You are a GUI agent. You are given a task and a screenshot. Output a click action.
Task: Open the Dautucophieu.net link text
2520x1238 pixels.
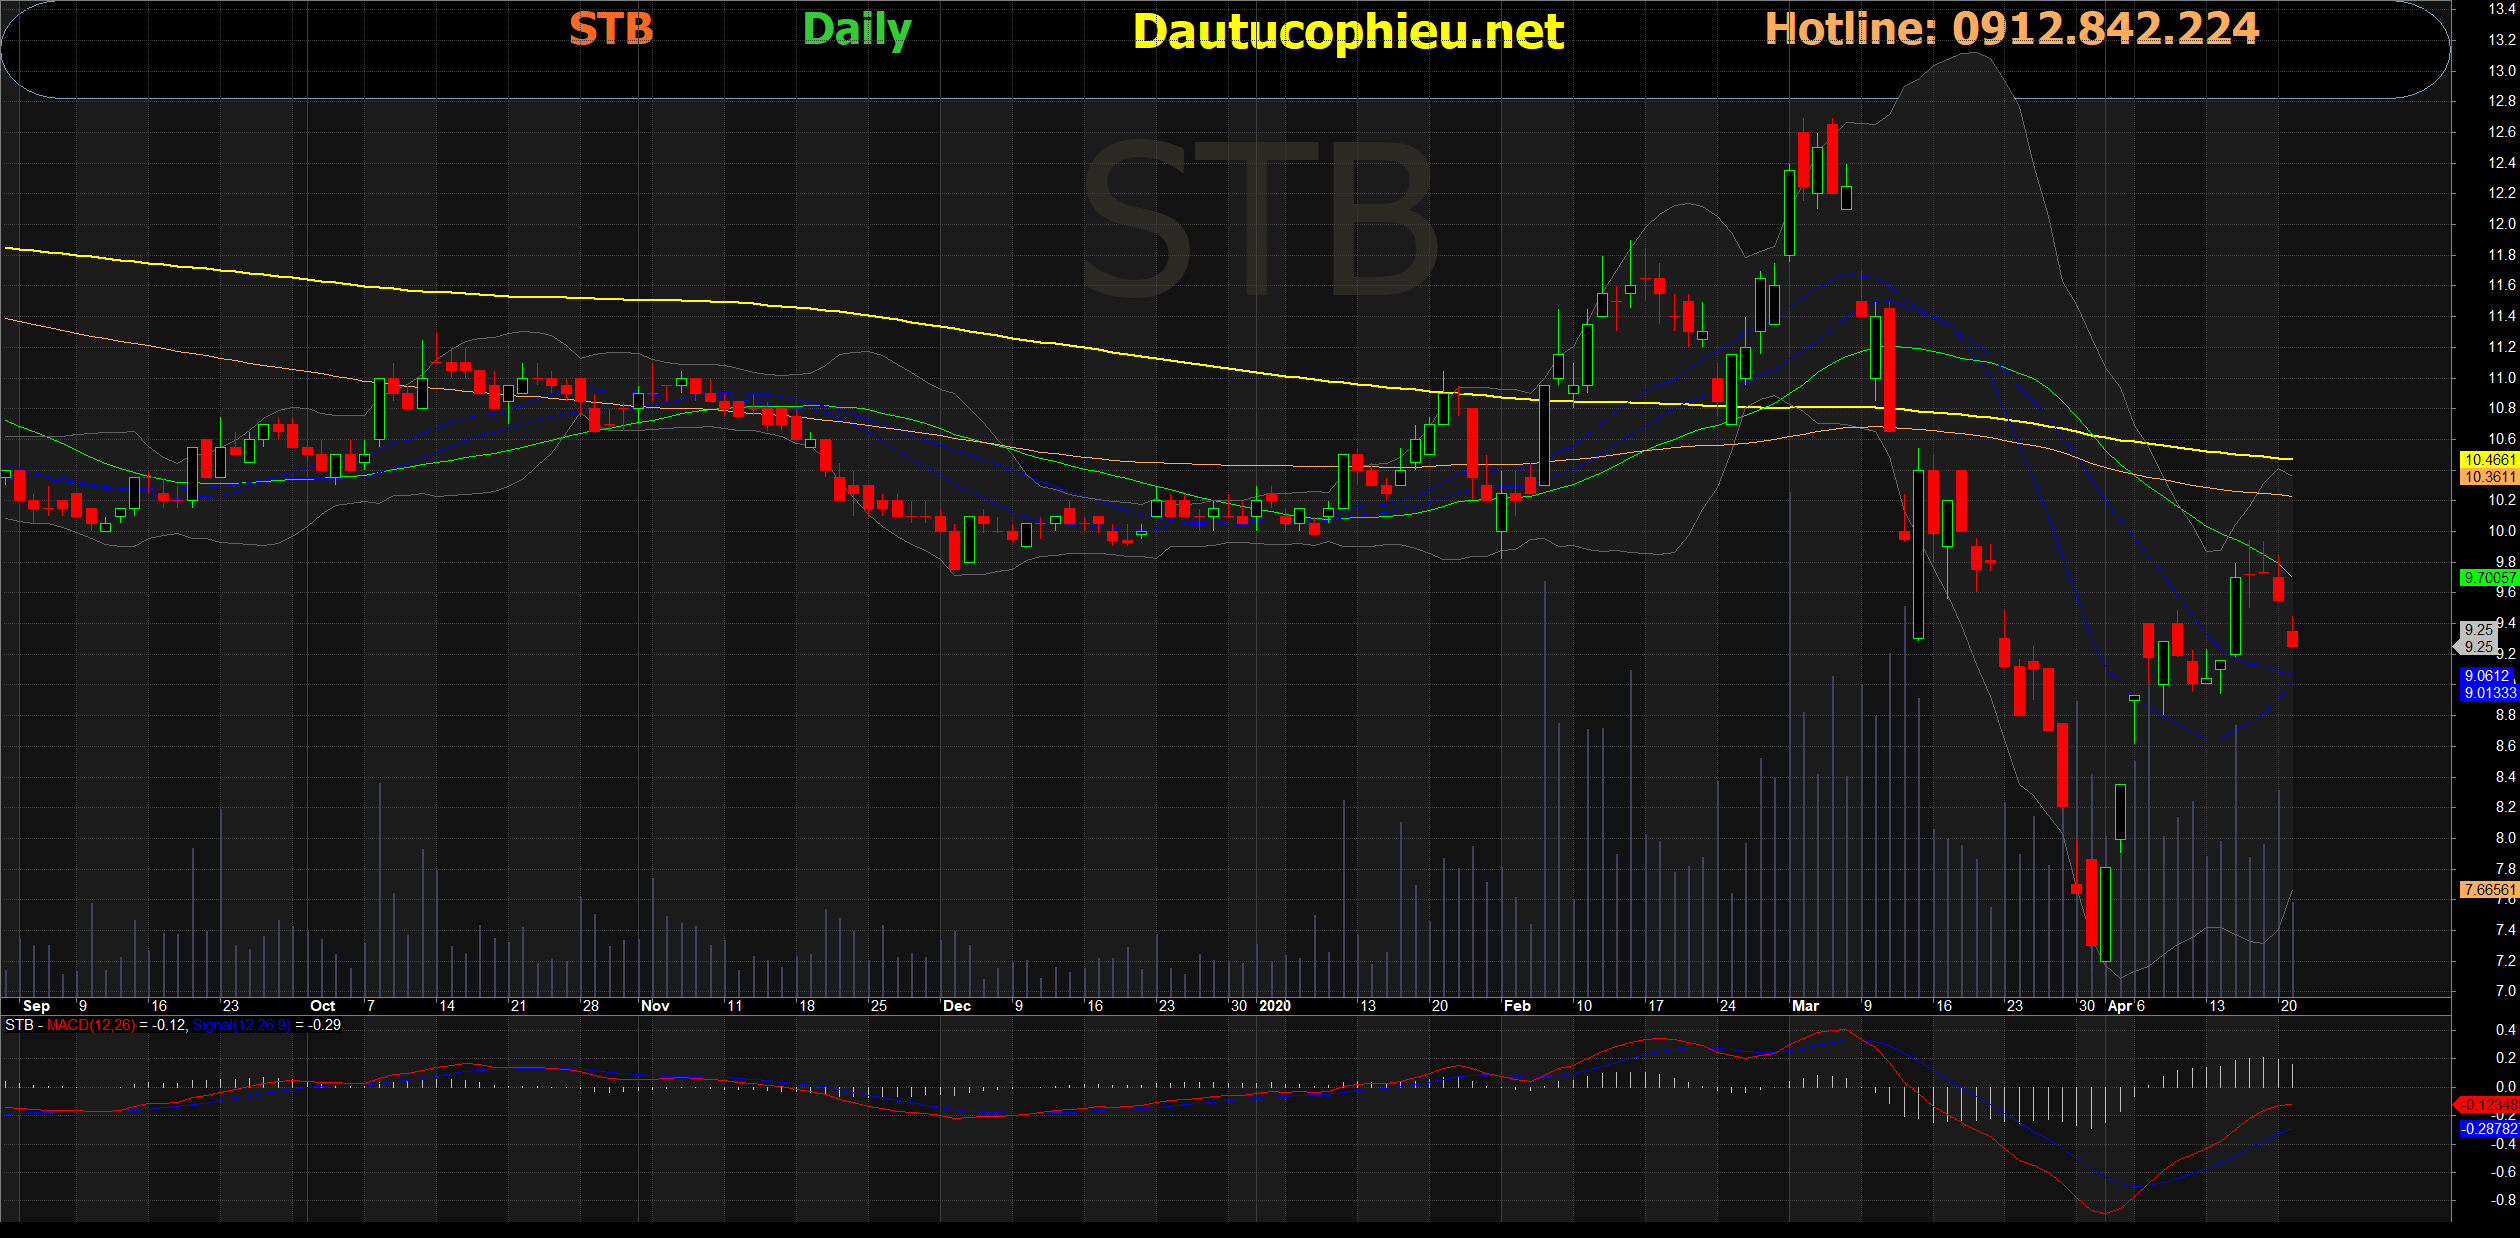1348,32
